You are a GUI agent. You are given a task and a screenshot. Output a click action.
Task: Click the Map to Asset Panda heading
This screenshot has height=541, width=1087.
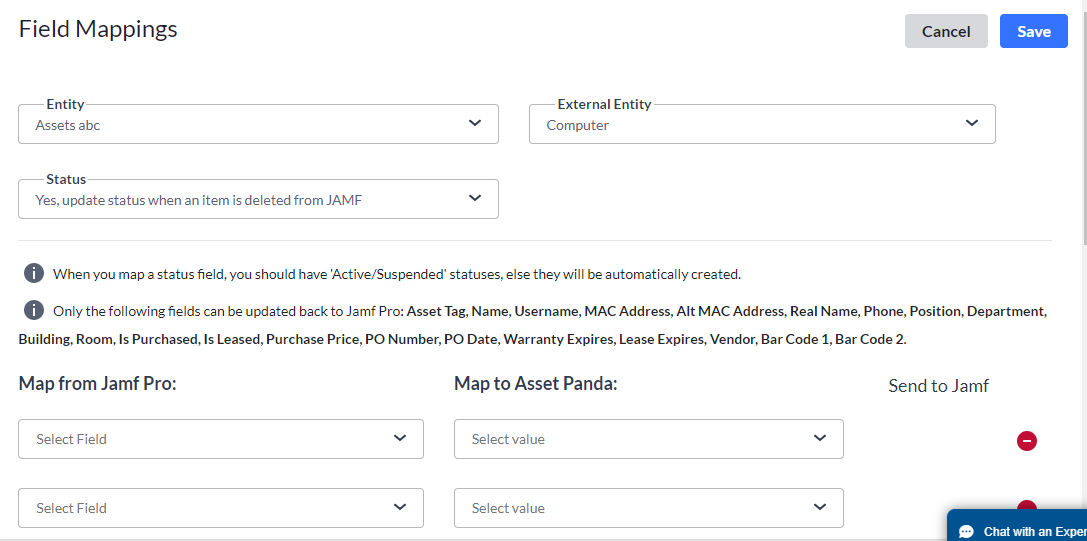(x=535, y=383)
